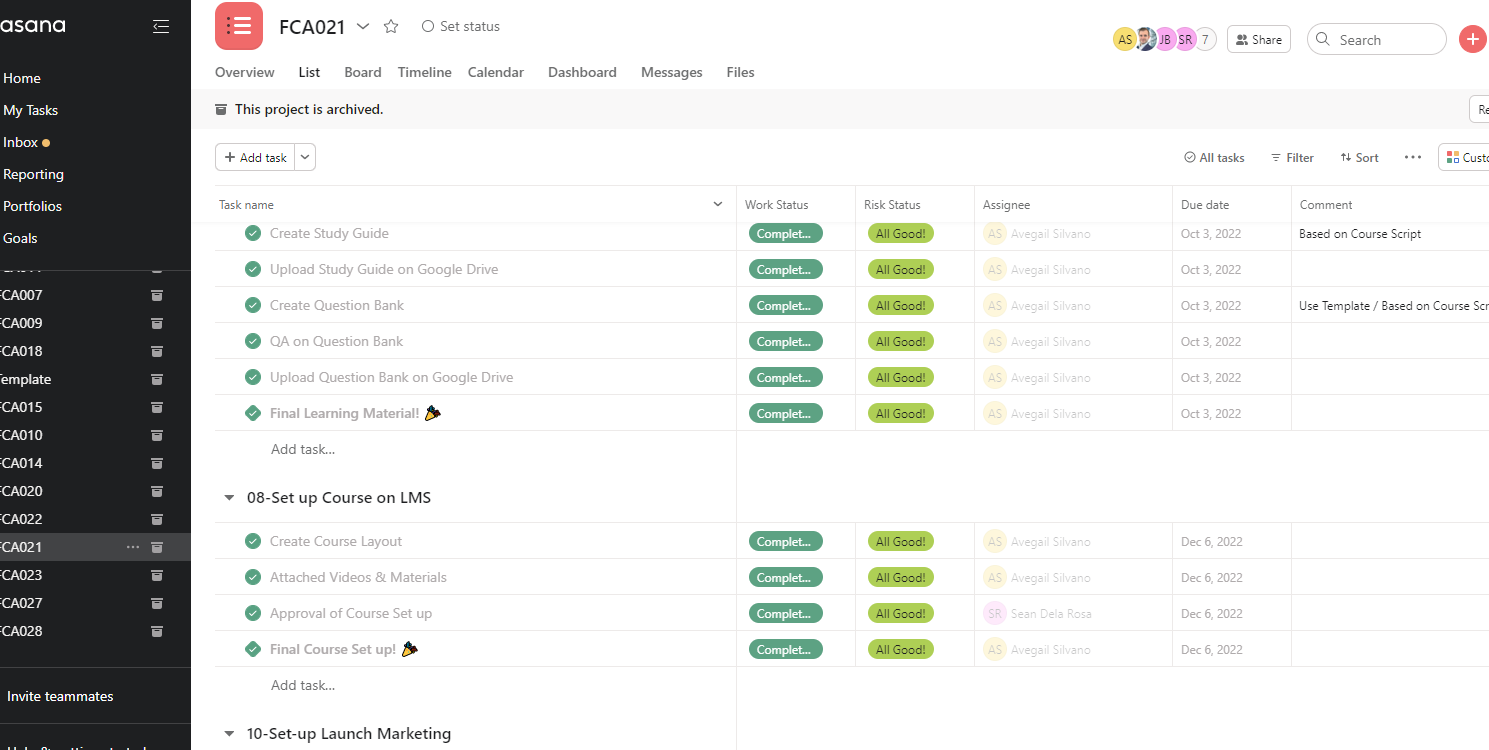Click the red plus quick-add button

coord(1472,39)
